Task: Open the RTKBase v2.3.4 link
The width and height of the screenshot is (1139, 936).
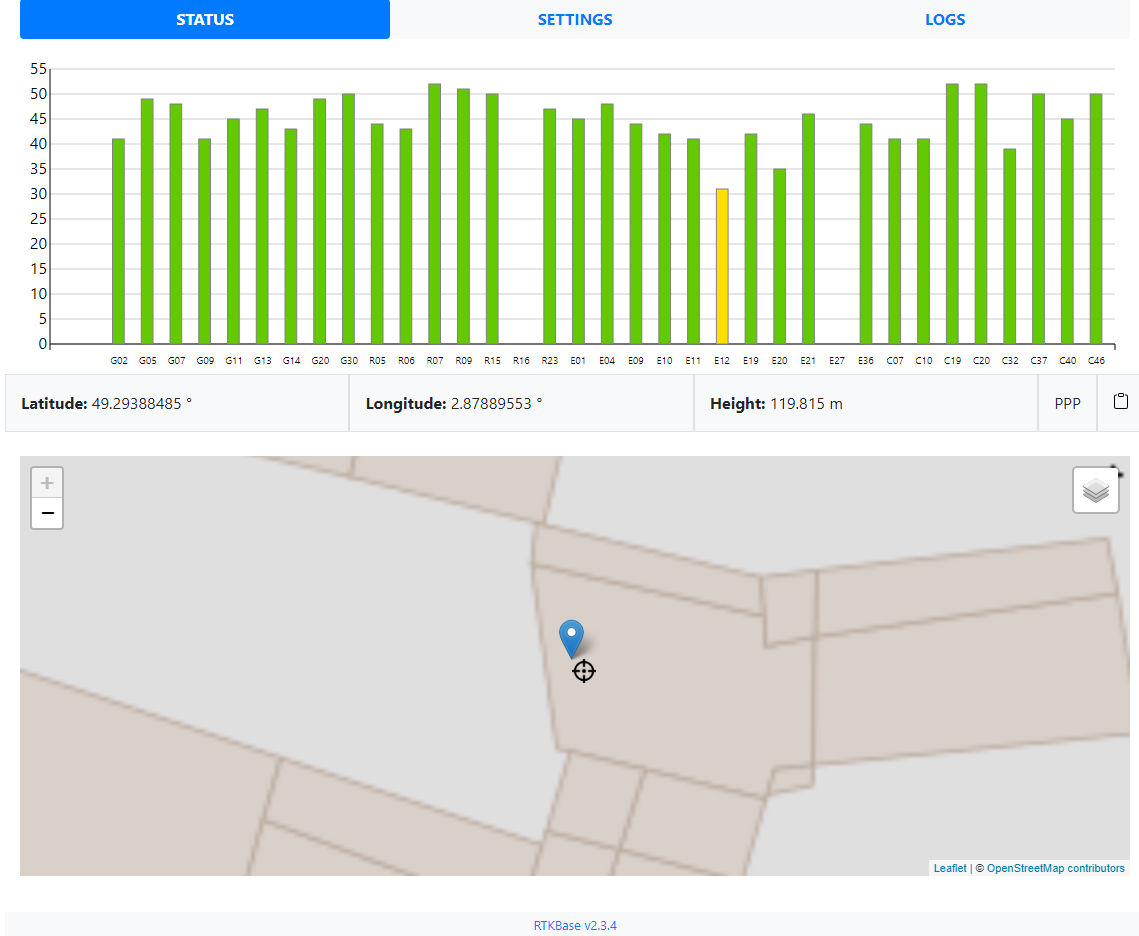Action: (x=575, y=925)
